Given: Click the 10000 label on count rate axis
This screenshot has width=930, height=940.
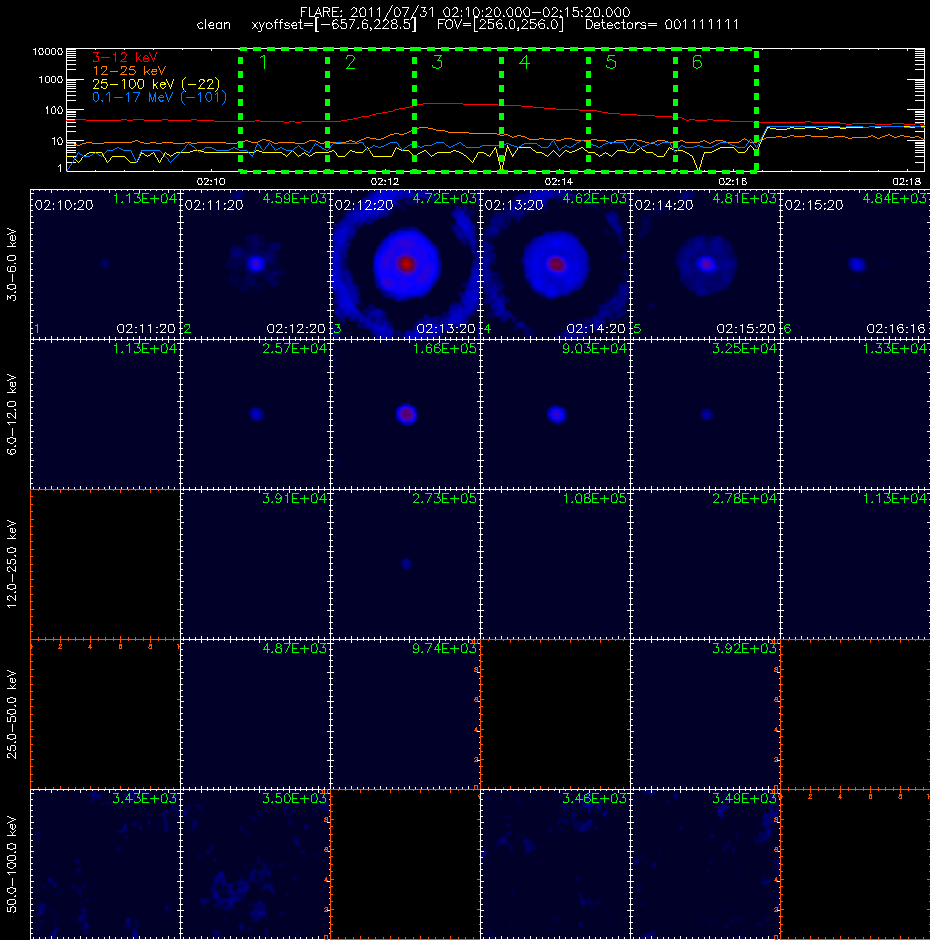Looking at the screenshot, I should [x=47, y=52].
